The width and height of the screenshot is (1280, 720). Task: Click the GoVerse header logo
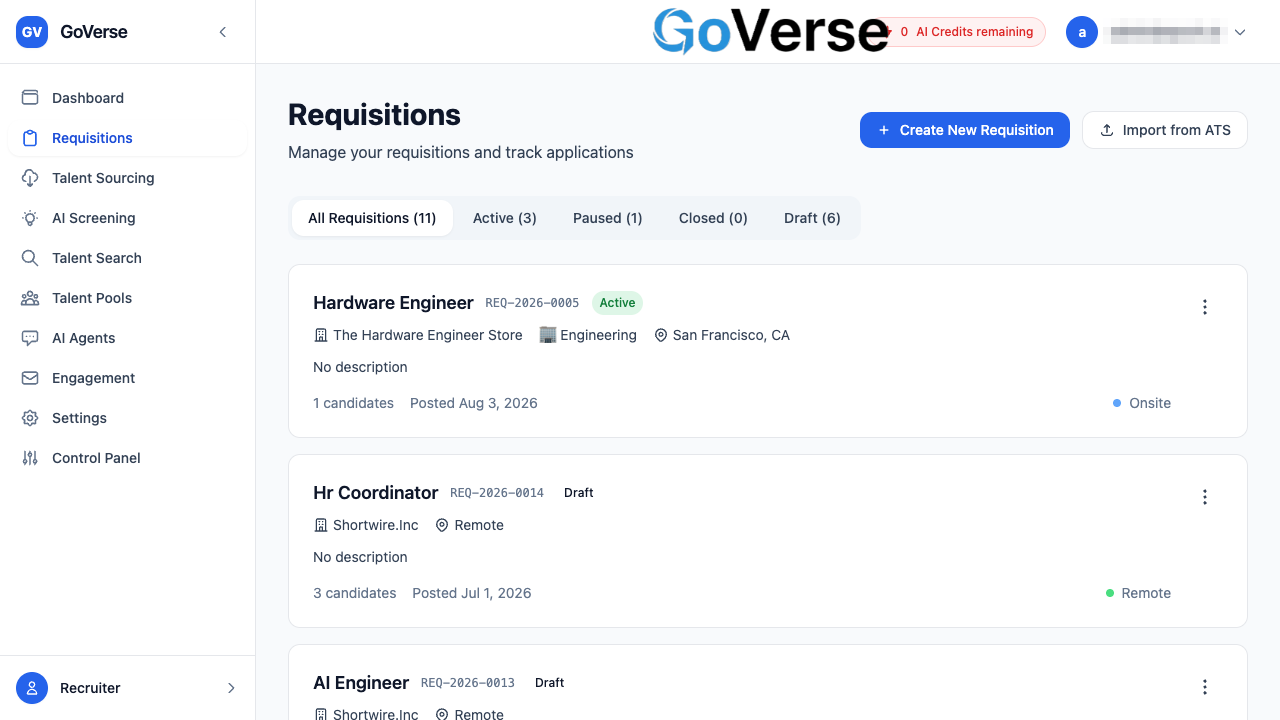coord(770,31)
